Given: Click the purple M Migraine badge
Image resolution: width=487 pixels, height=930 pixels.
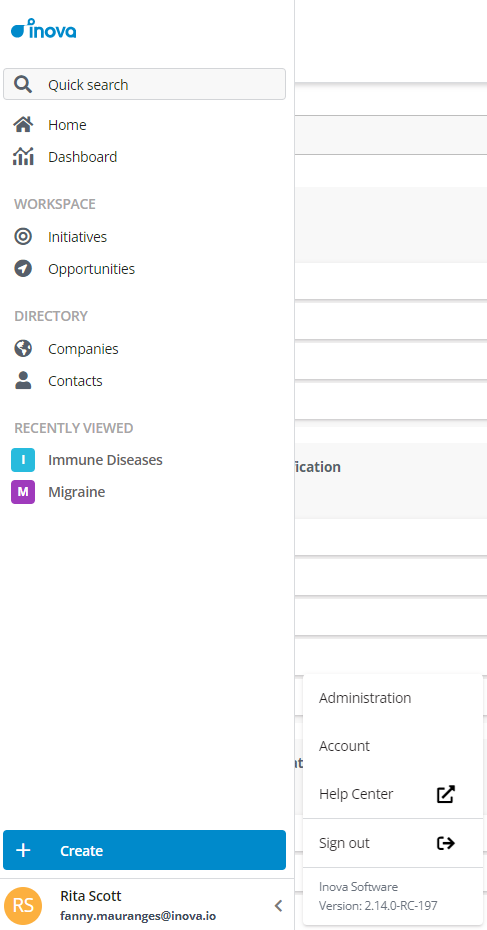Looking at the screenshot, I should [23, 492].
